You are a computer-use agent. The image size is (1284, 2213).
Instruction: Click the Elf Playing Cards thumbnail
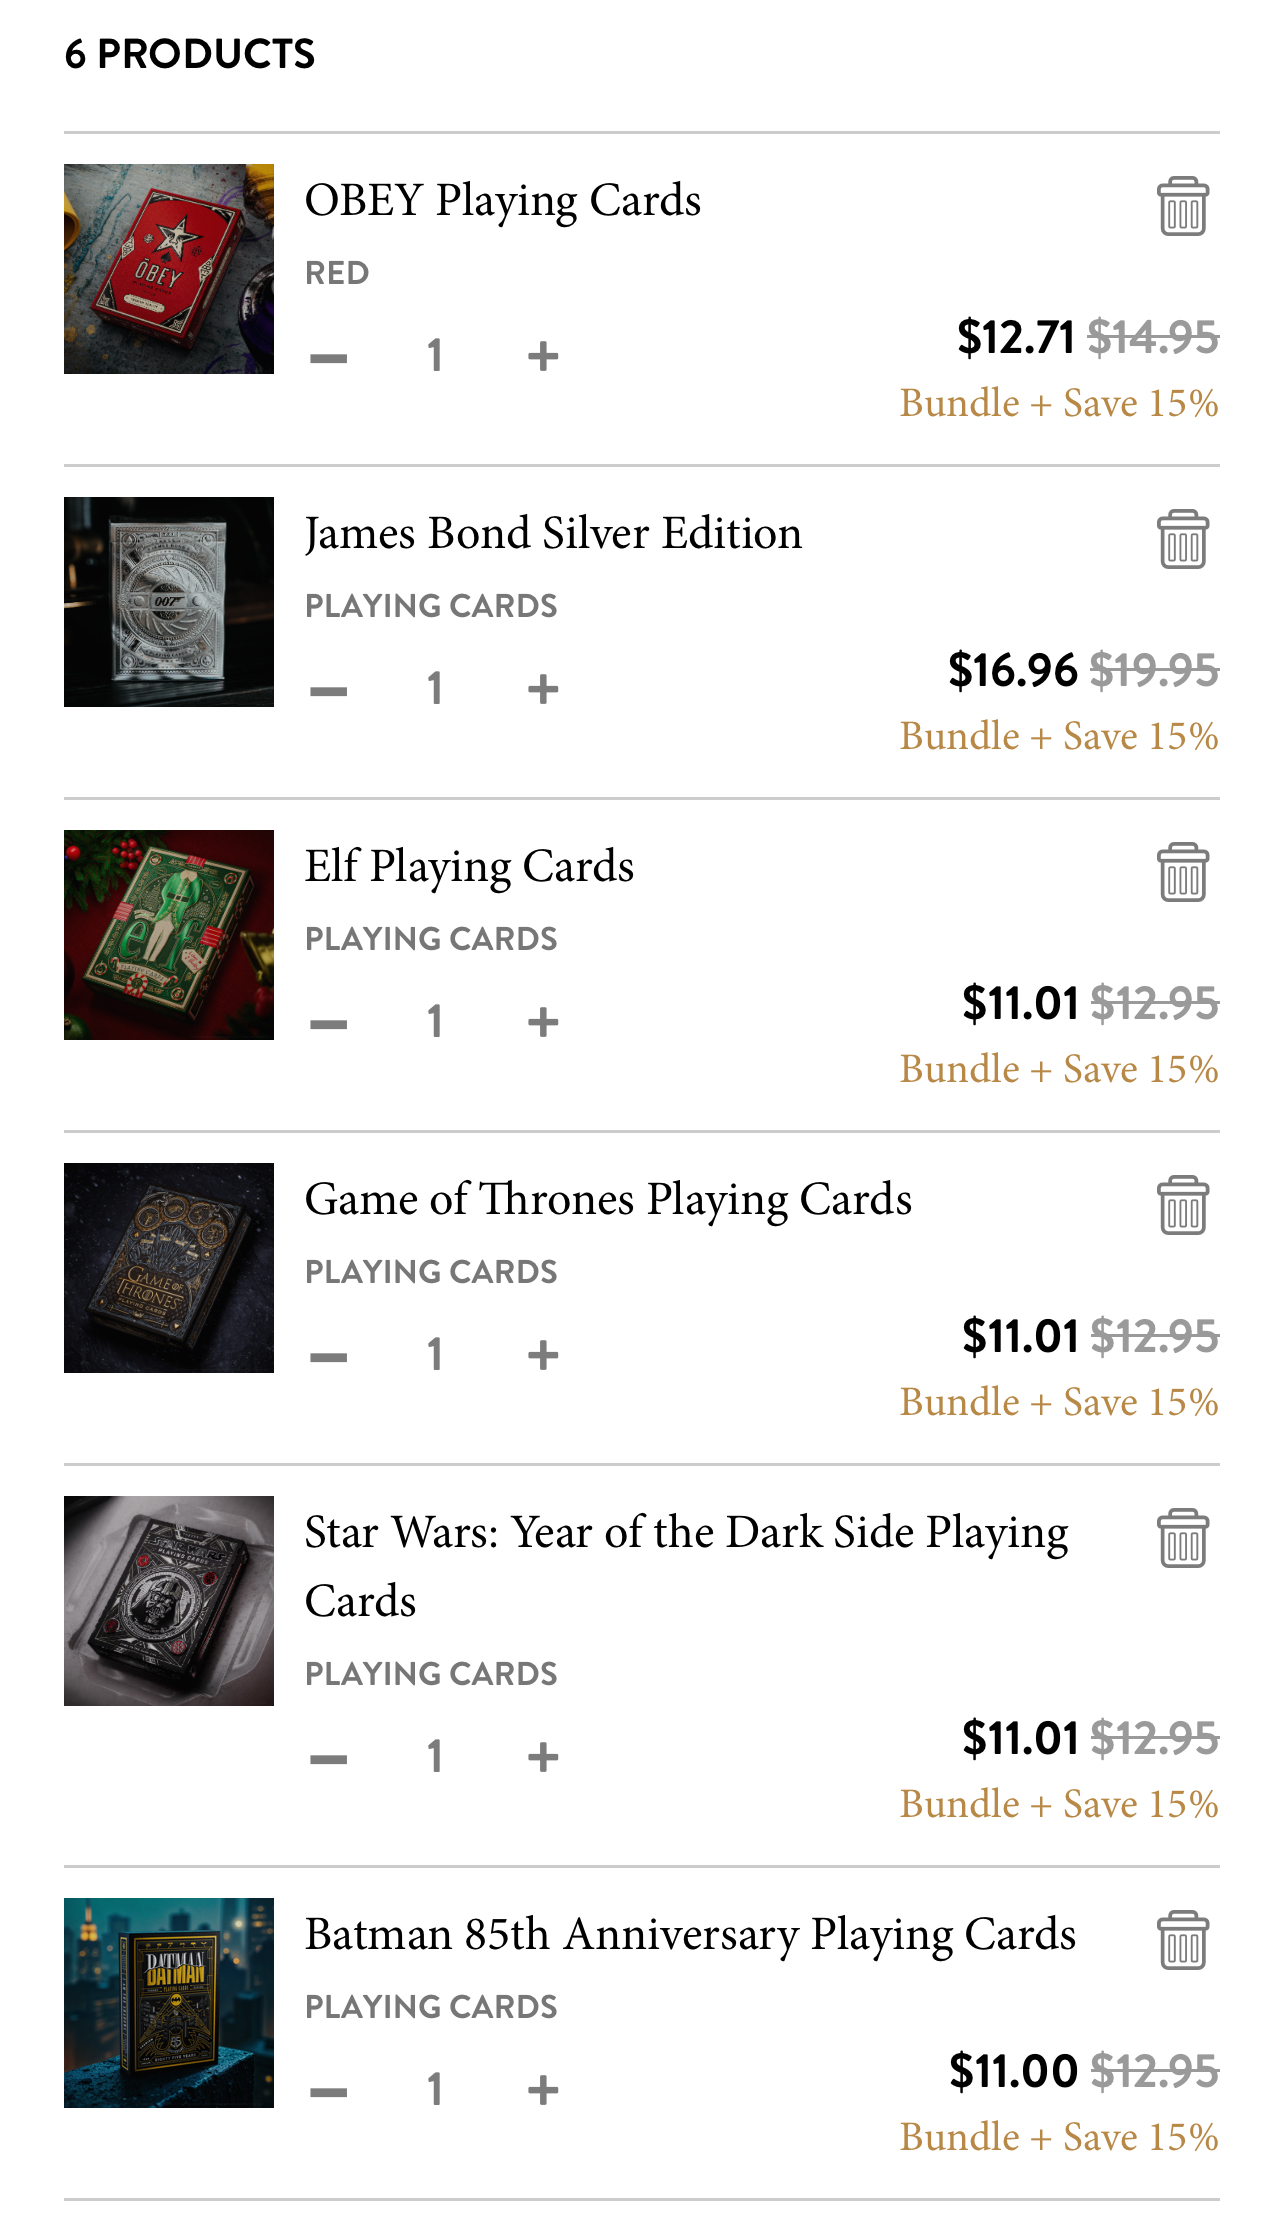169,935
